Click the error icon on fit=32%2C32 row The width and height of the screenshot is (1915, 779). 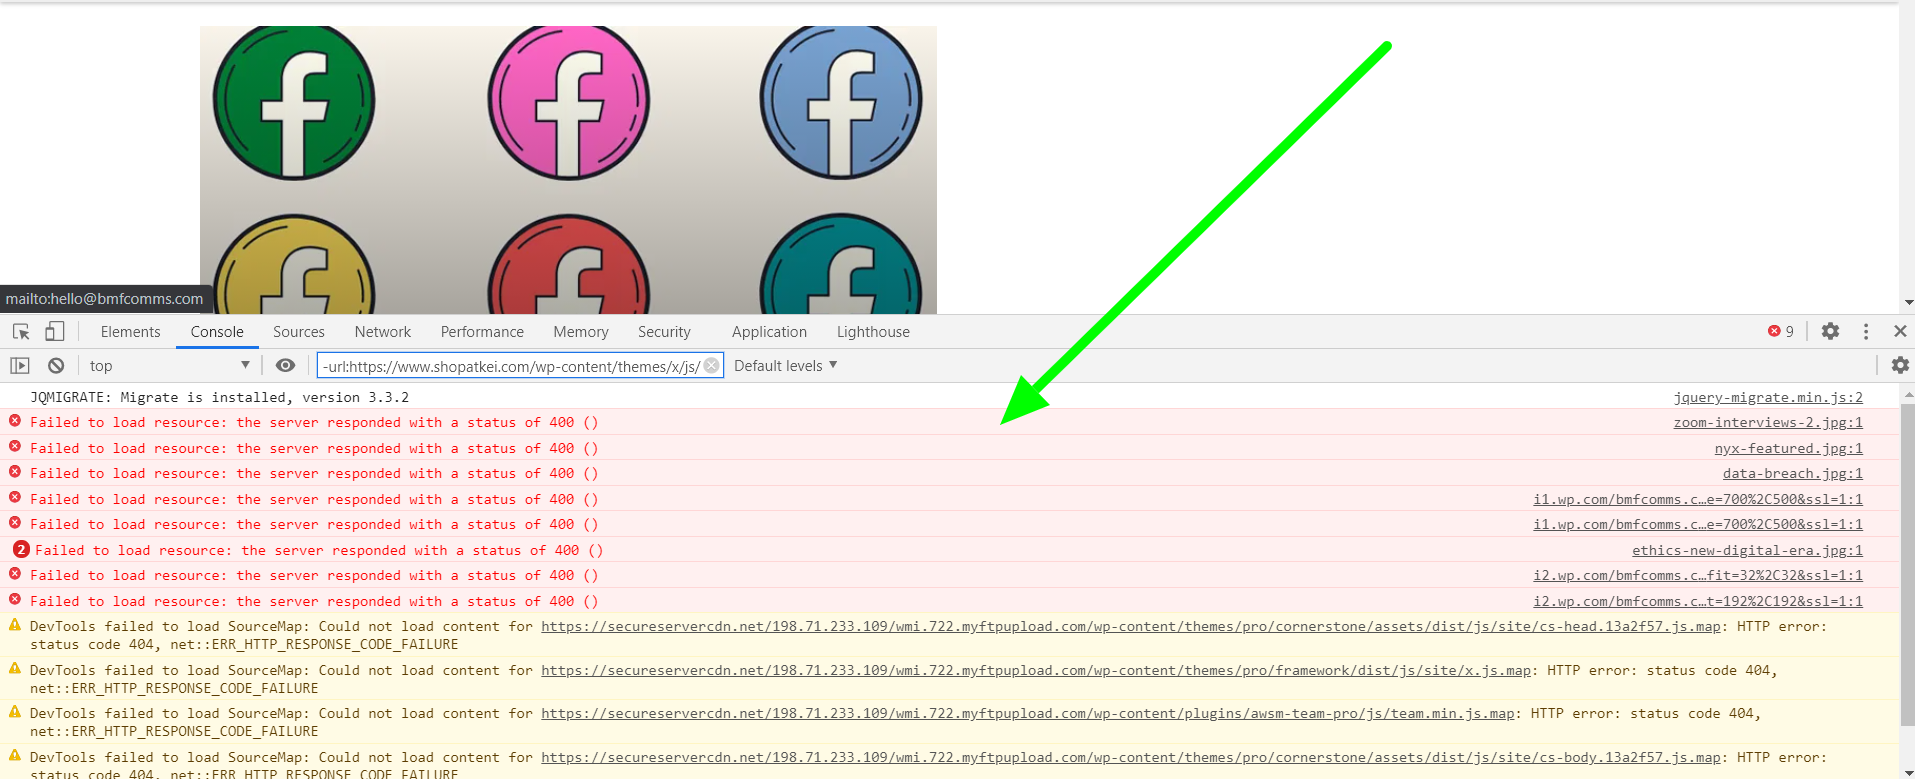tap(15, 574)
